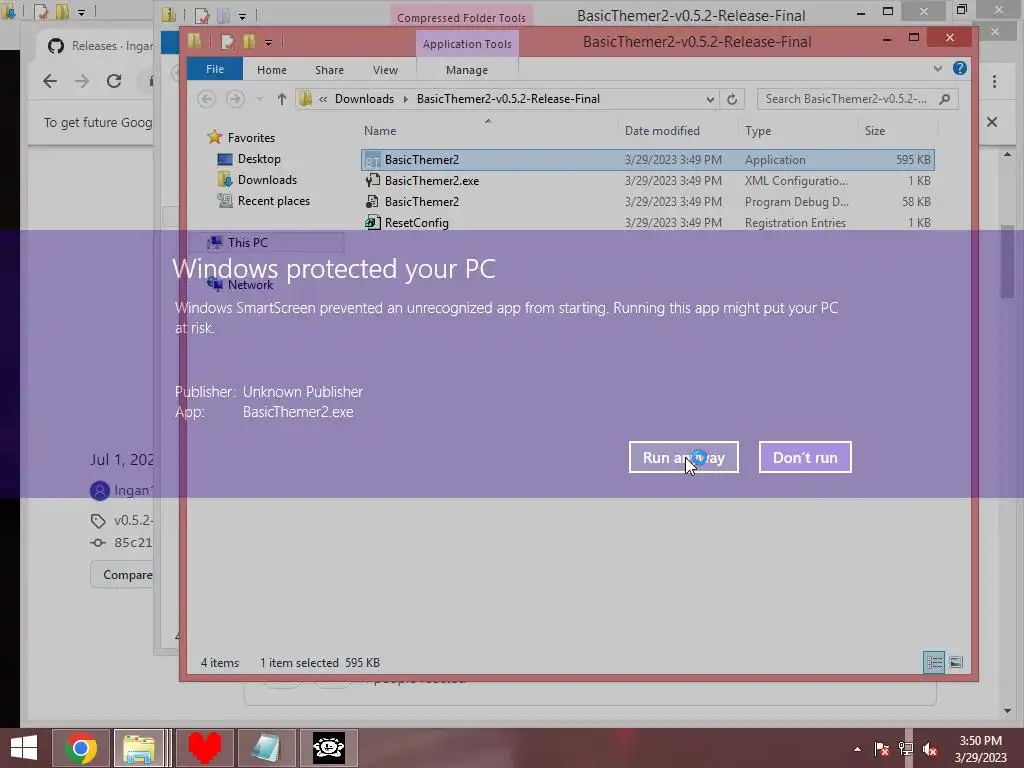Select the BasicThemer2 Application file
The height and width of the screenshot is (768, 1024).
[648, 160]
